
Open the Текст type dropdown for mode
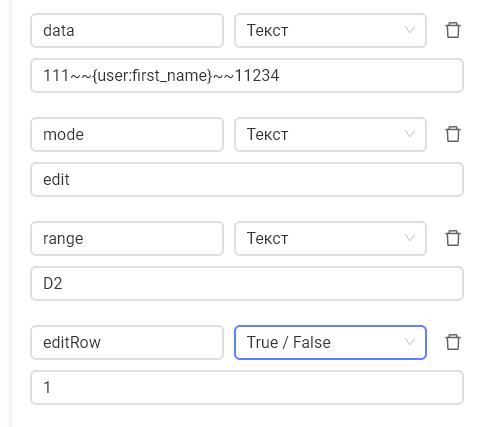point(330,134)
